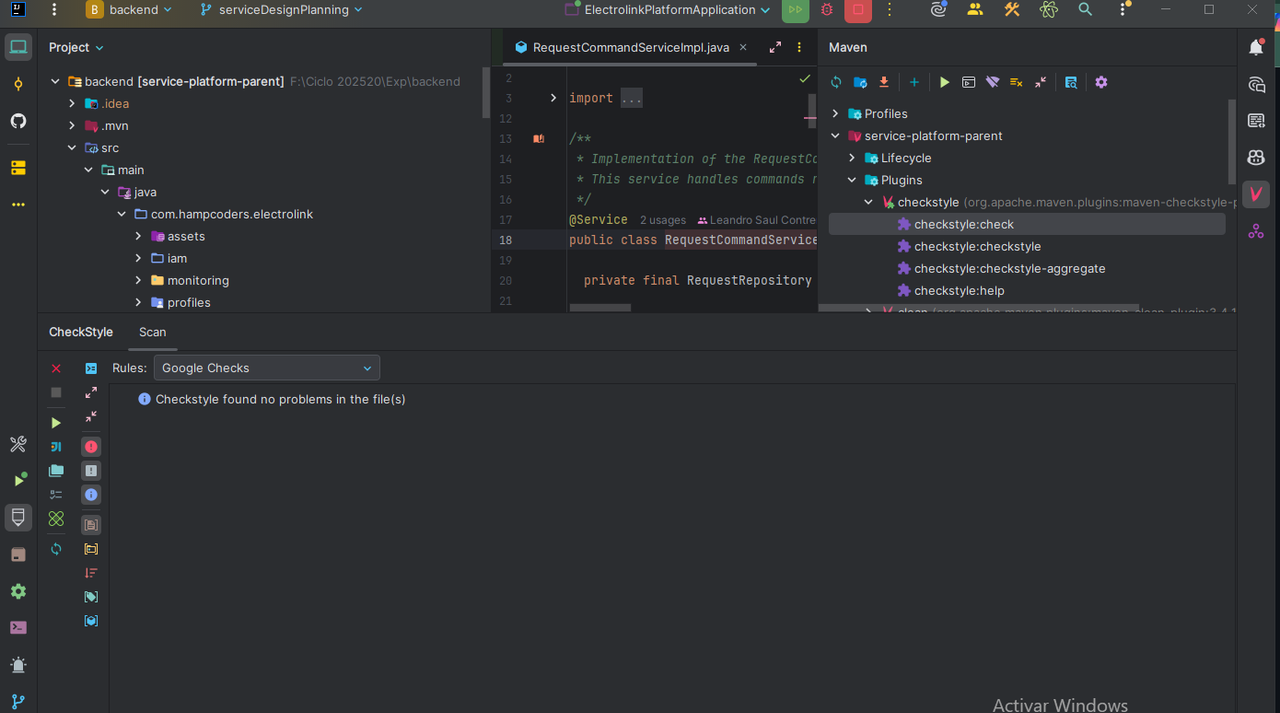The height and width of the screenshot is (713, 1280).
Task: Toggle Skip Tests mode in Maven toolbar
Action: click(1016, 82)
